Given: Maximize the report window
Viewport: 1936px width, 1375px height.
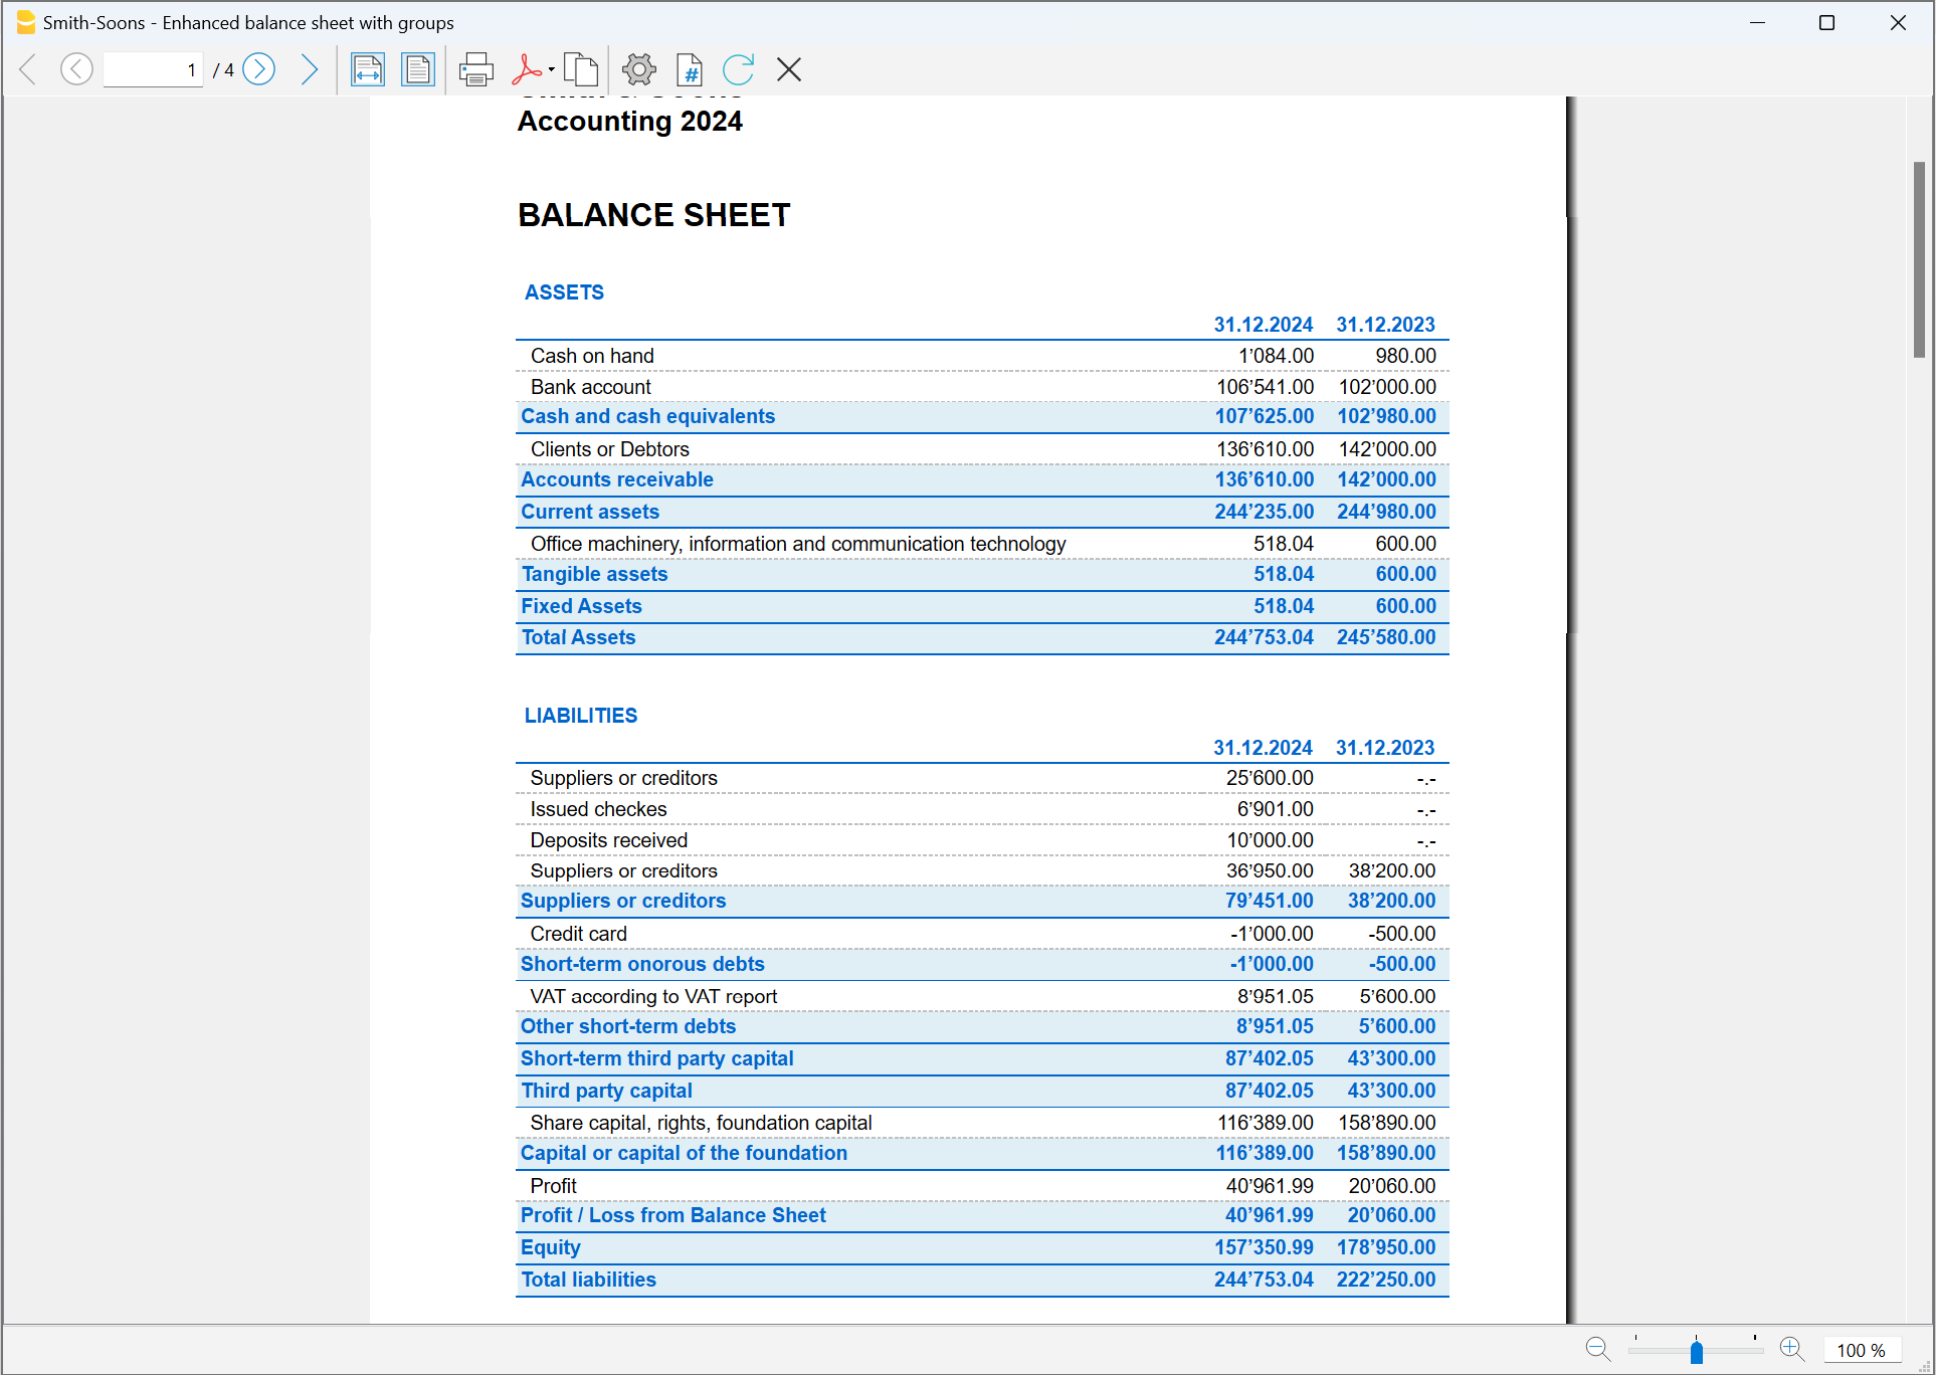Looking at the screenshot, I should point(1827,22).
